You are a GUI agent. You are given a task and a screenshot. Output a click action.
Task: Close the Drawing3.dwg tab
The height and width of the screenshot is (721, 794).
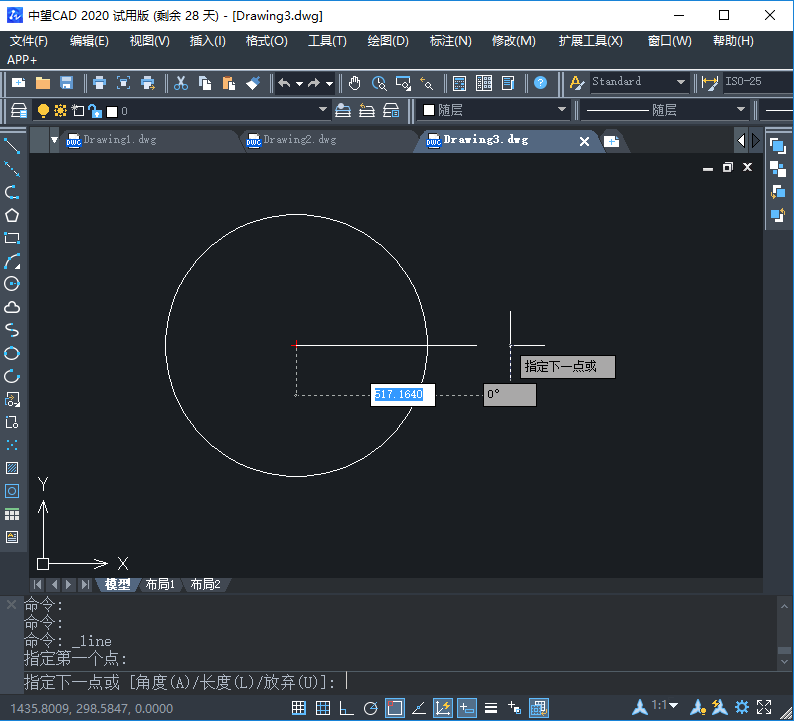point(585,142)
